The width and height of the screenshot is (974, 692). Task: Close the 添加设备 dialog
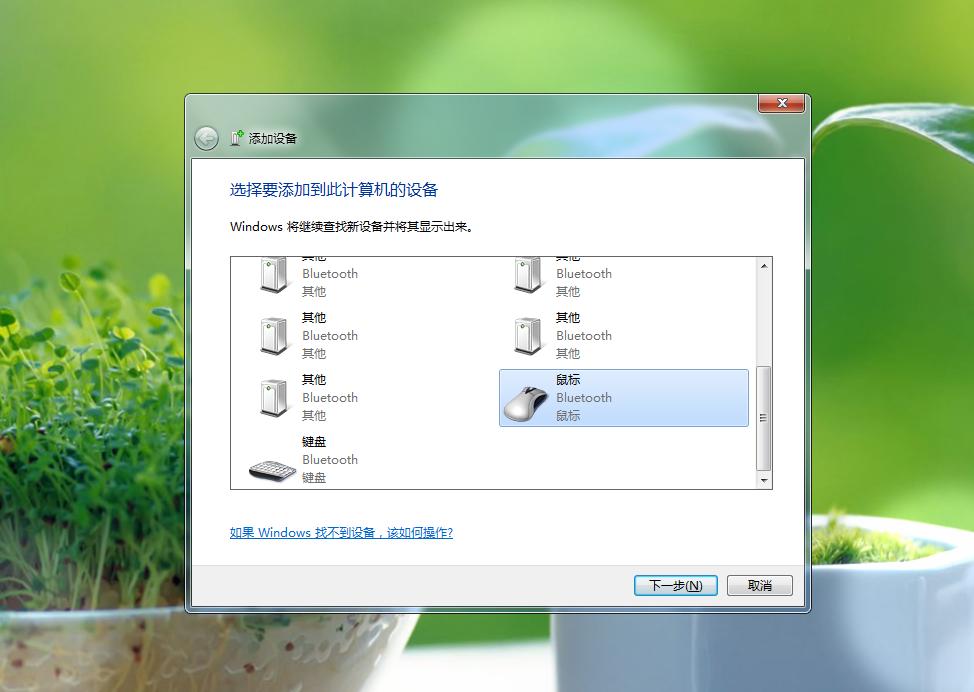[x=781, y=103]
